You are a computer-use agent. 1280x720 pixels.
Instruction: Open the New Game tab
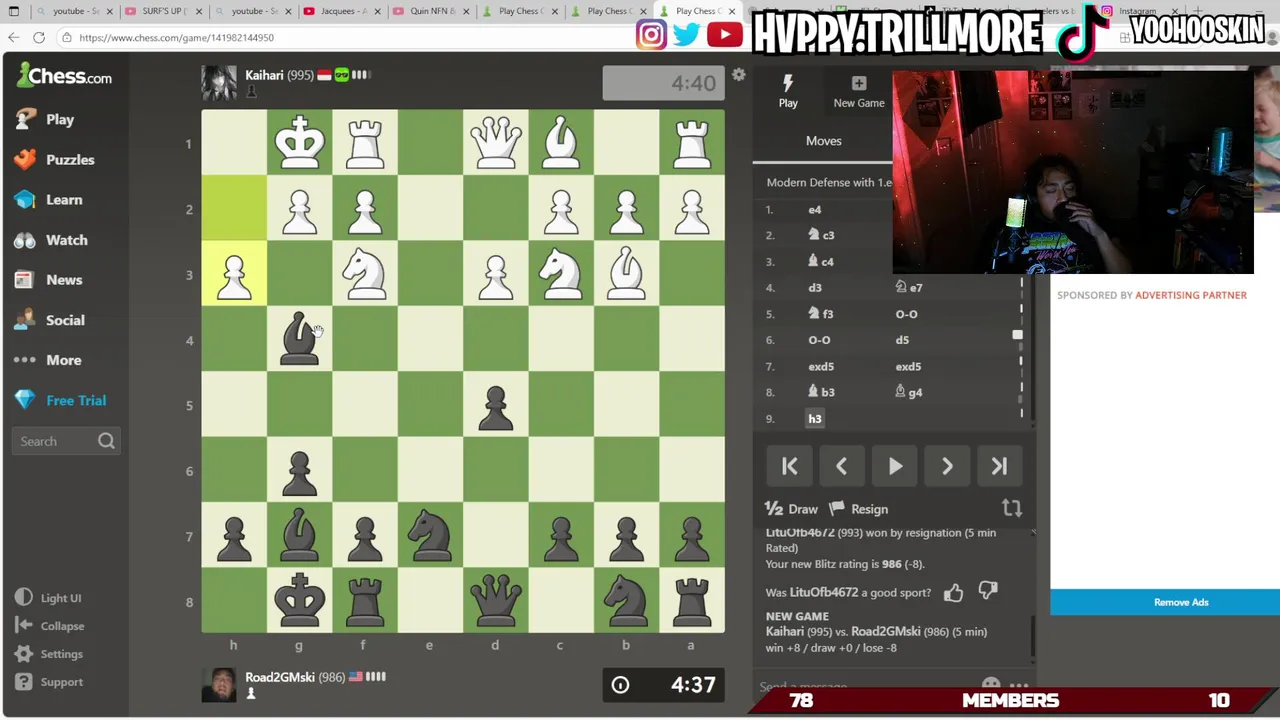click(859, 90)
